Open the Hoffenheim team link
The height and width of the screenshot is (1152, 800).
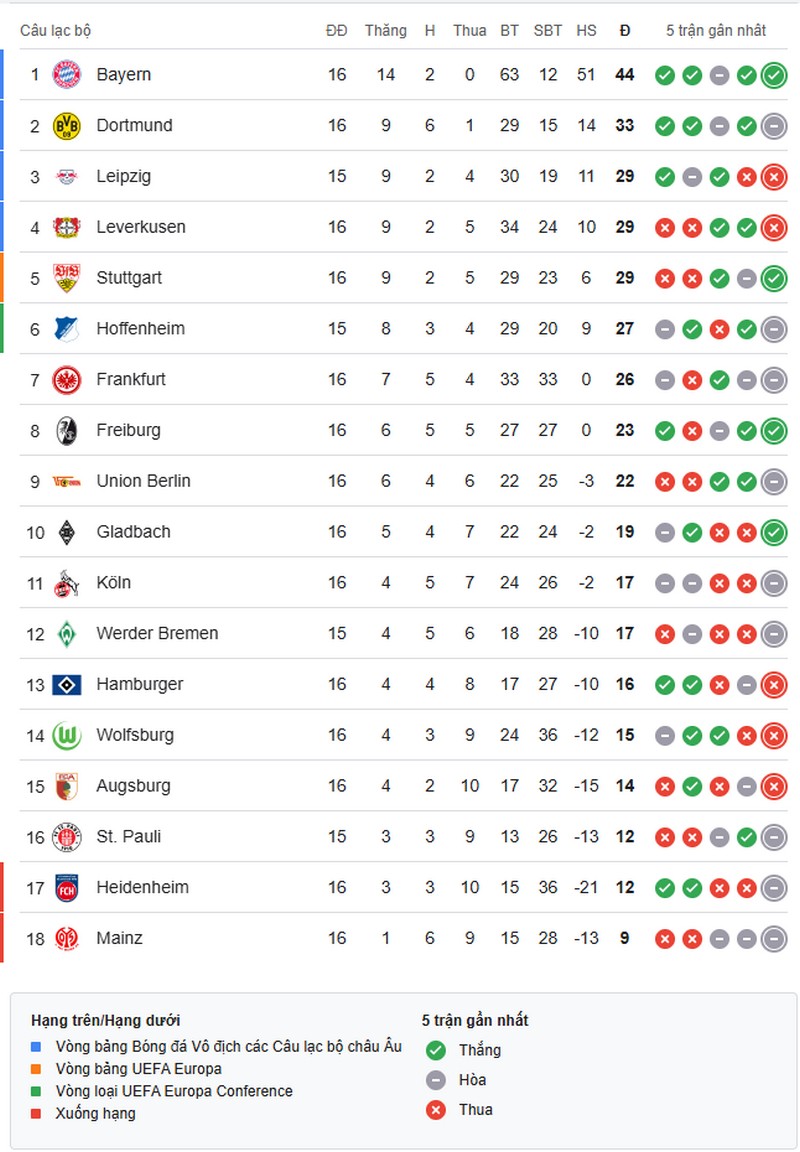(x=140, y=329)
